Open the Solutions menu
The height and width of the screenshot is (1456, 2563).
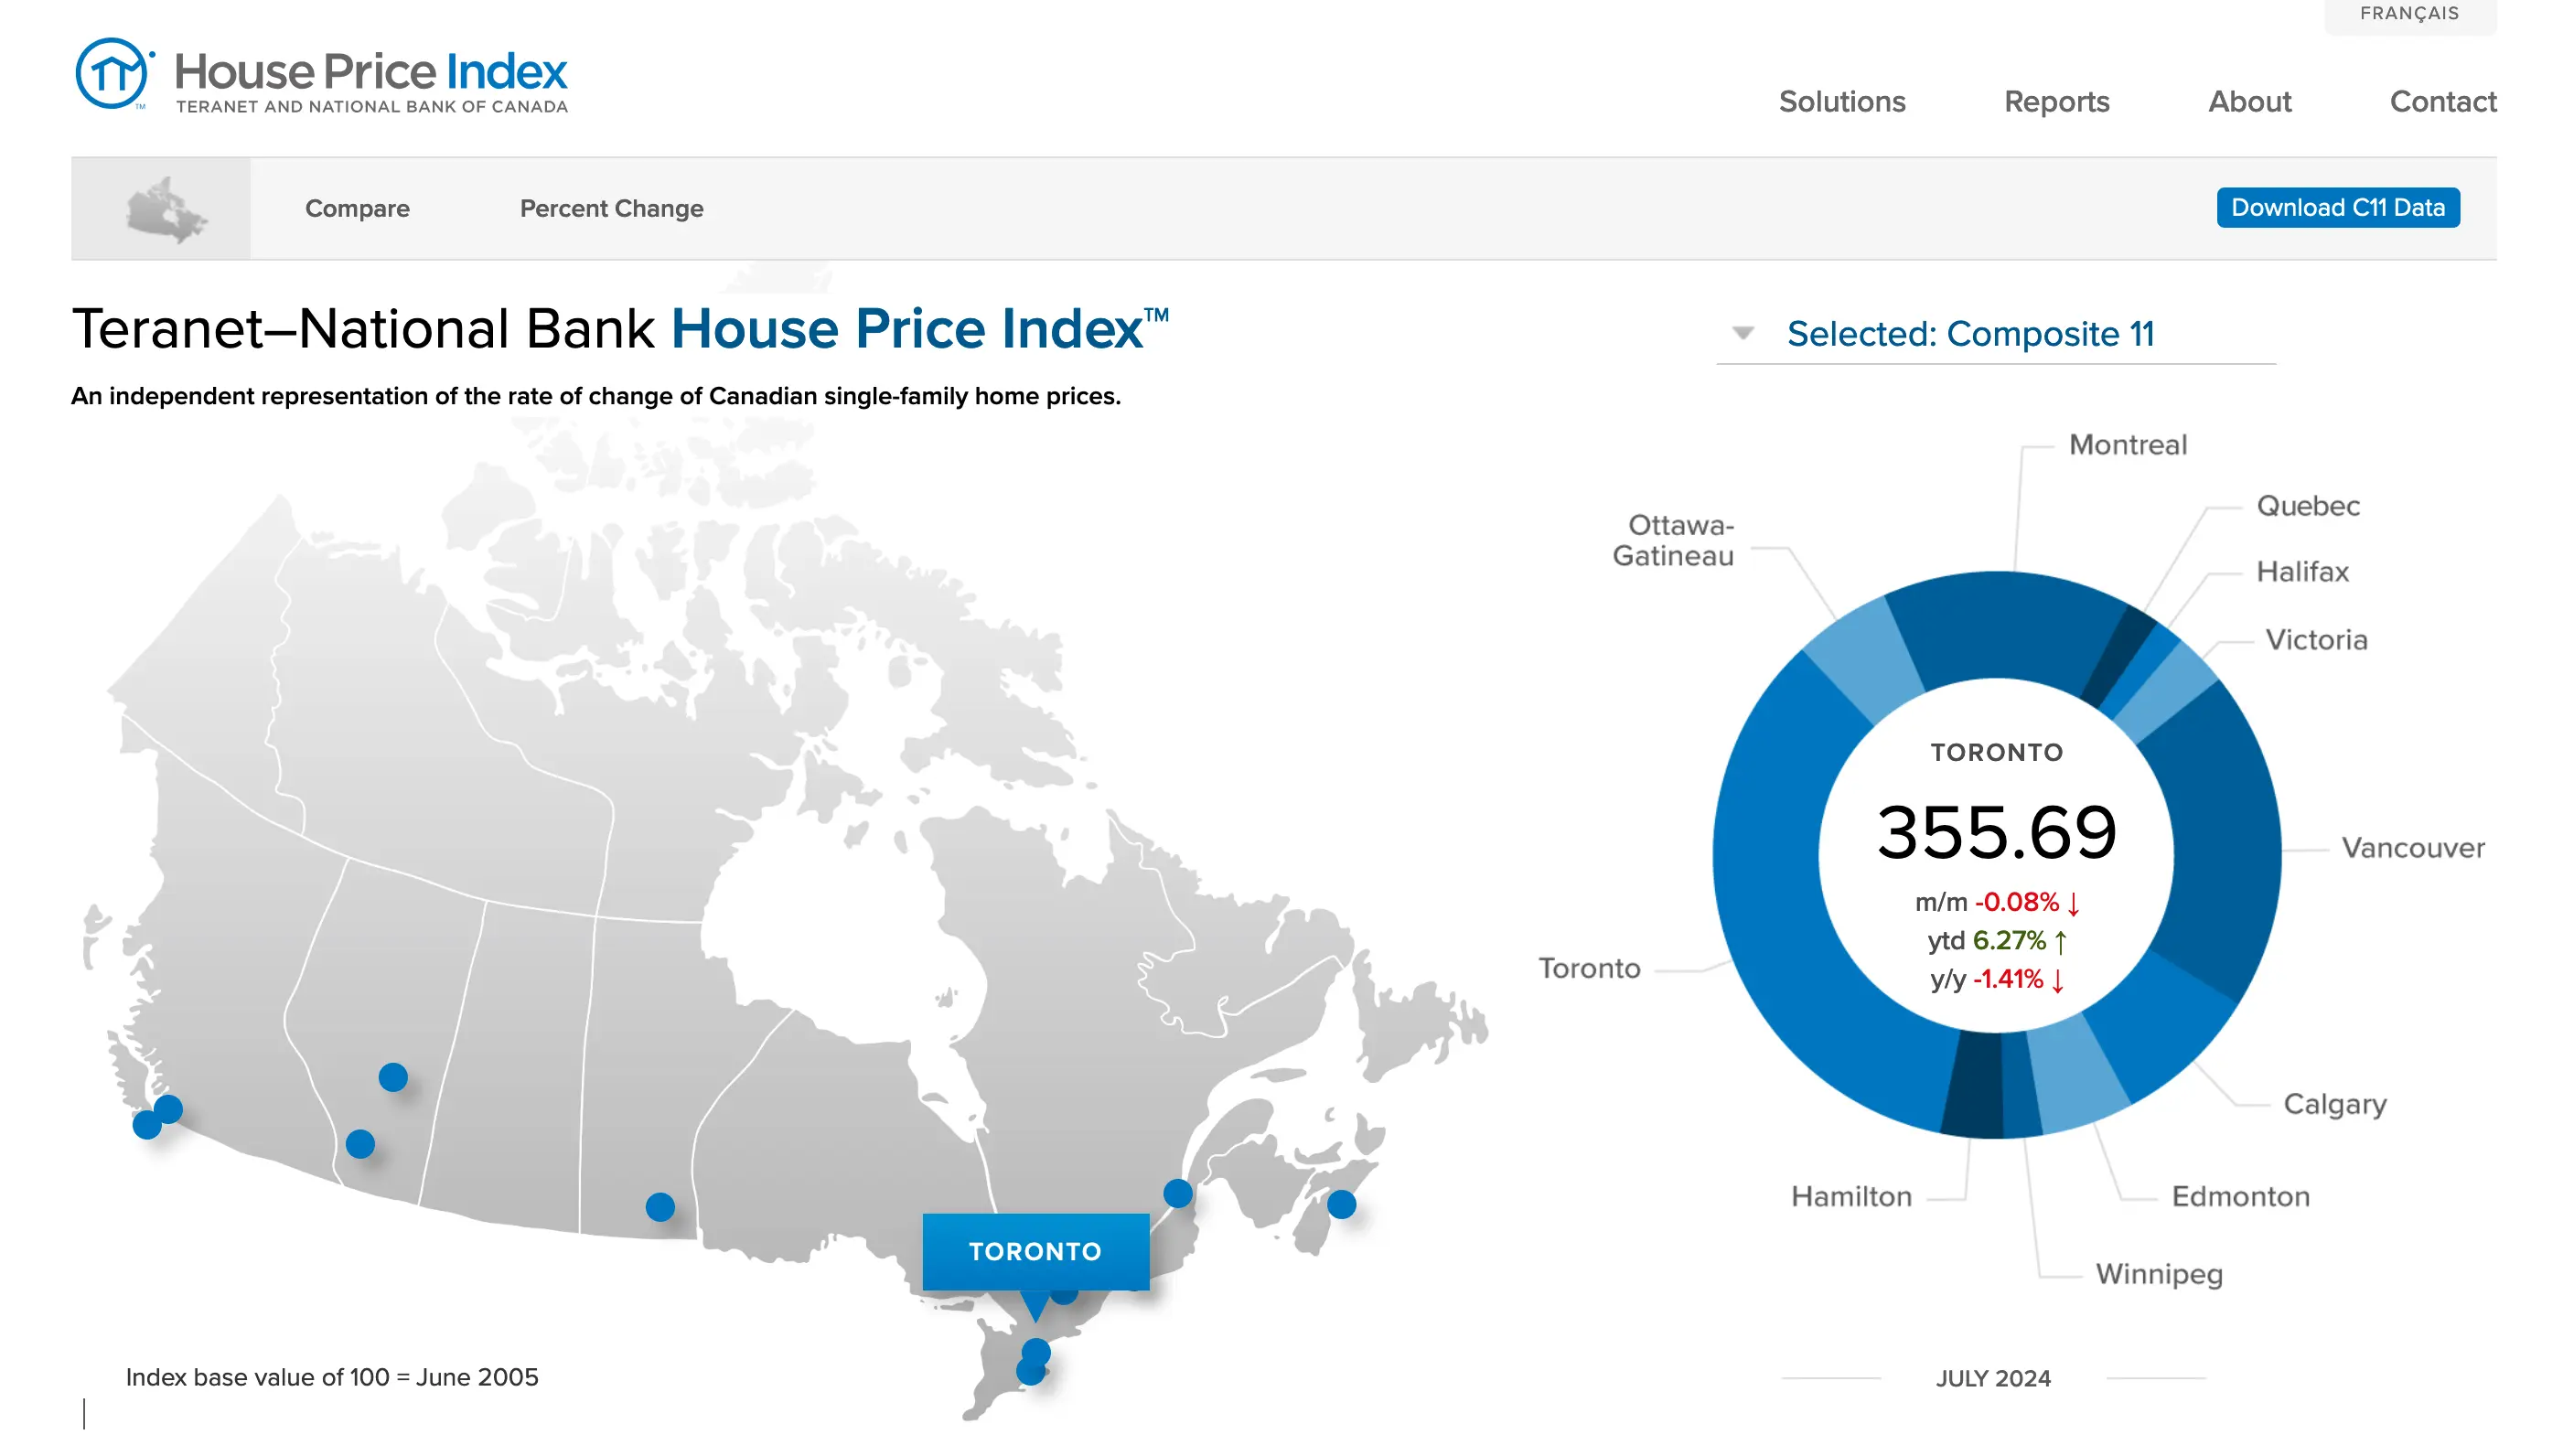(1841, 101)
